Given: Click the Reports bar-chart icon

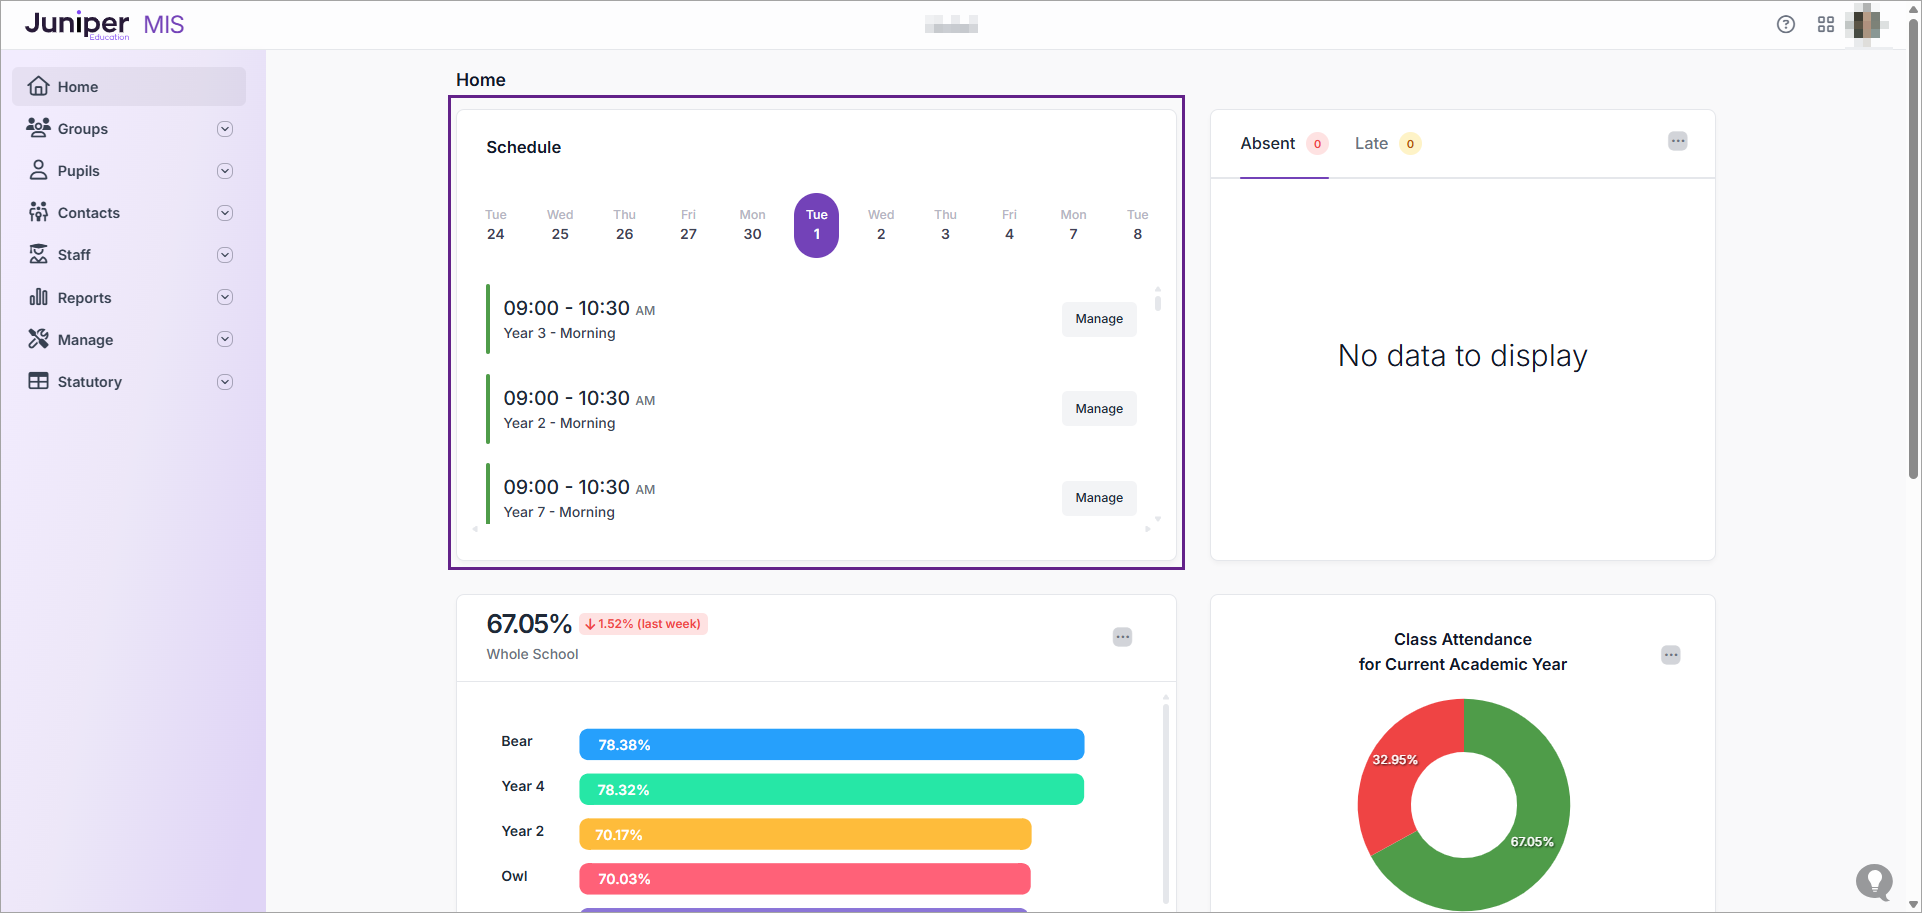Looking at the screenshot, I should pyautogui.click(x=38, y=297).
